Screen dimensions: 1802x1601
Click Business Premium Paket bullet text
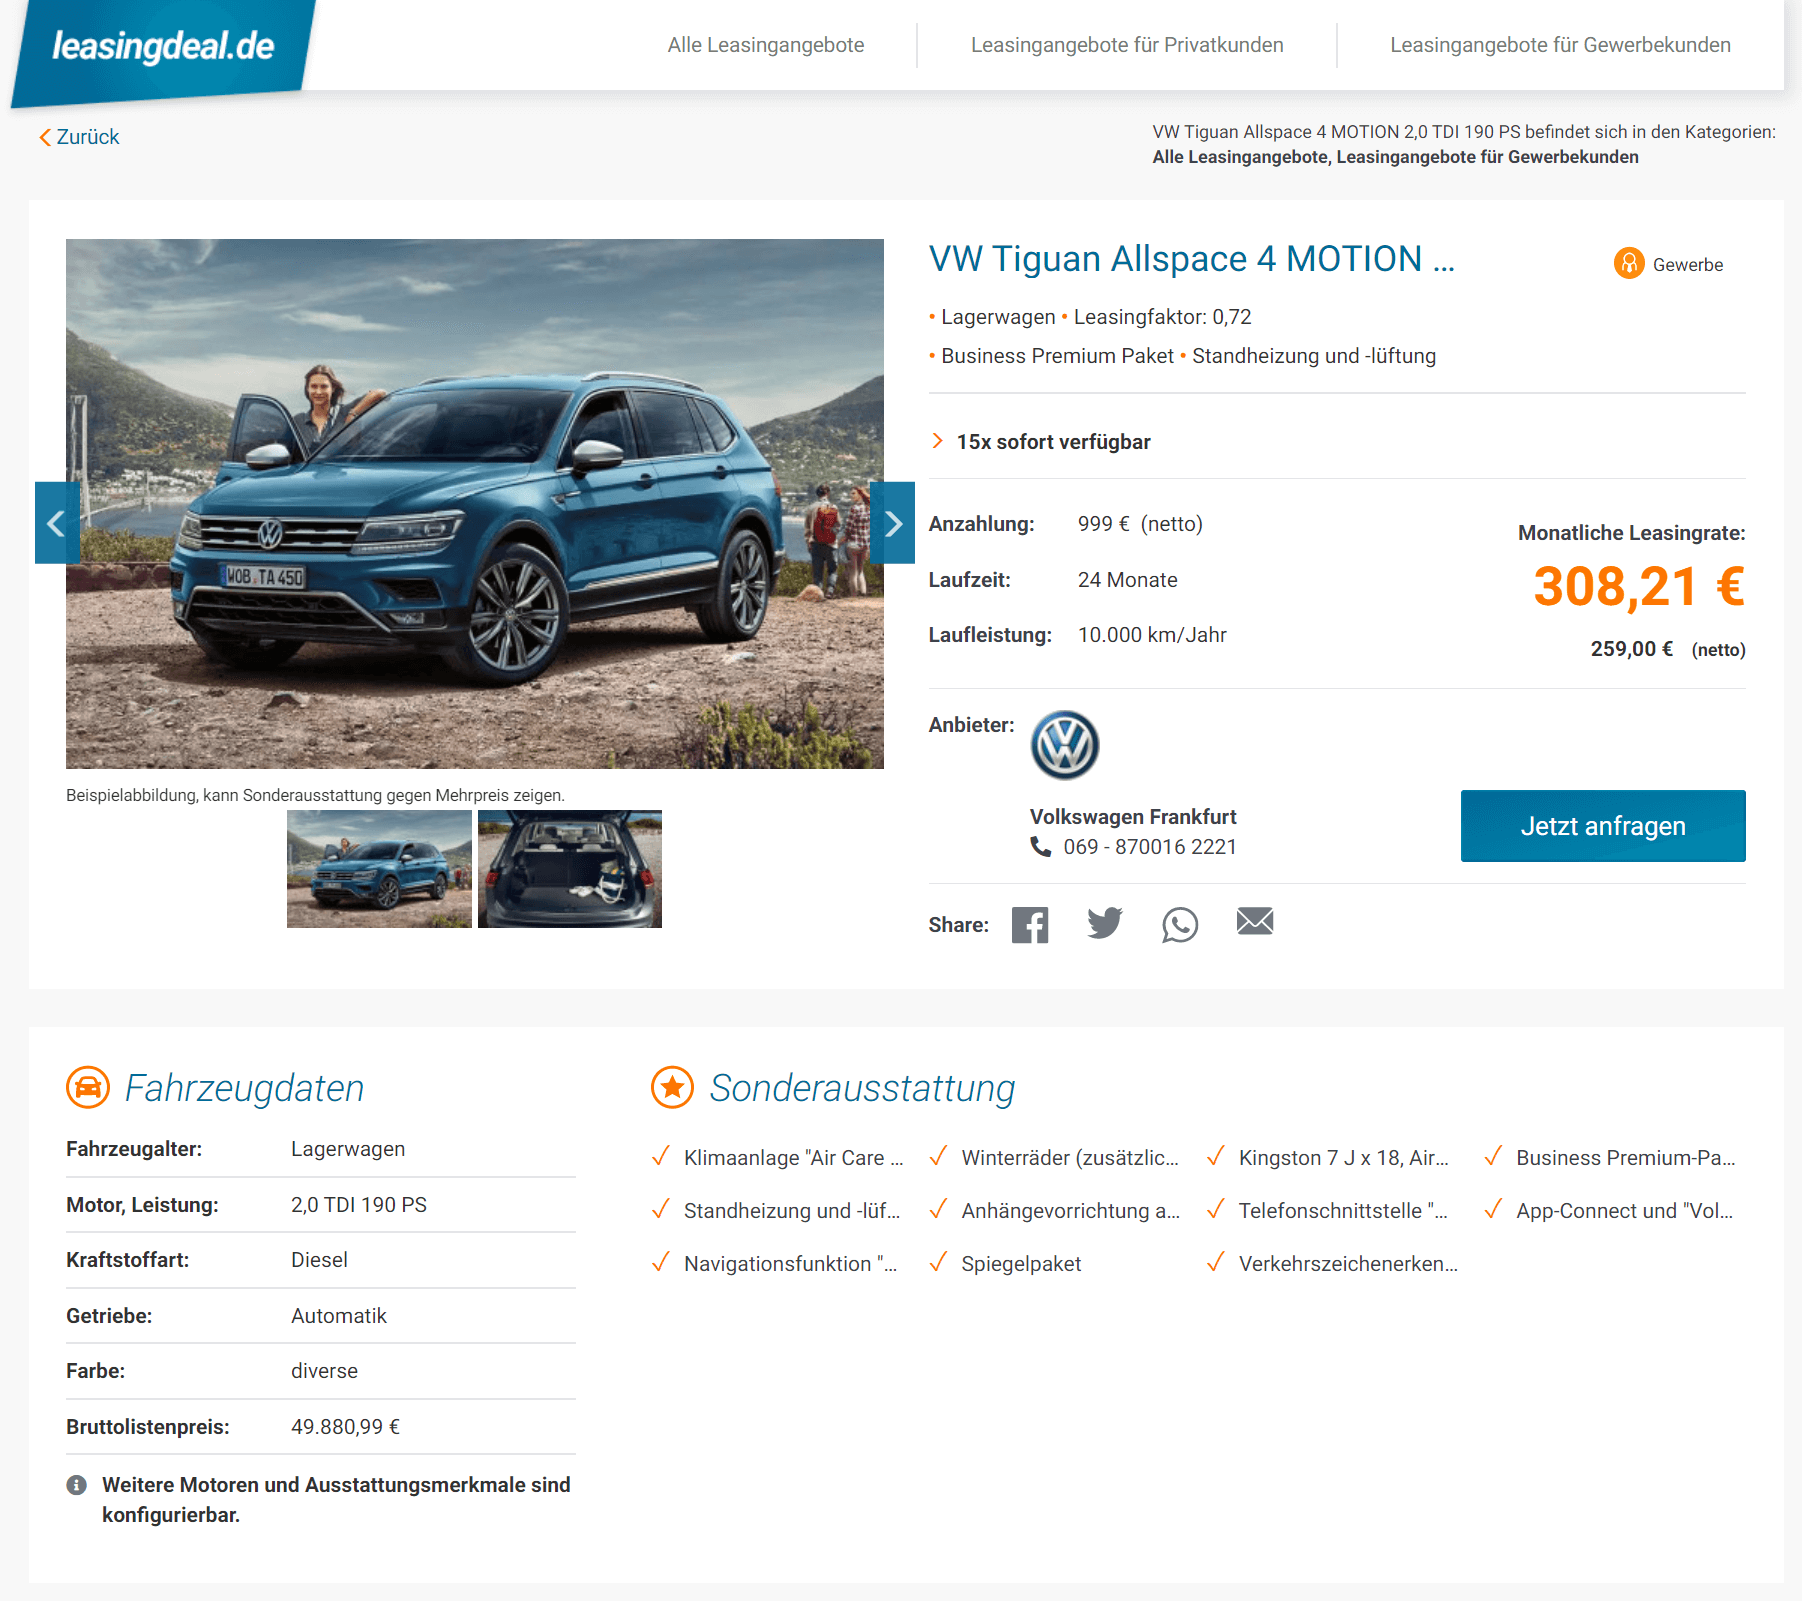pos(1057,356)
